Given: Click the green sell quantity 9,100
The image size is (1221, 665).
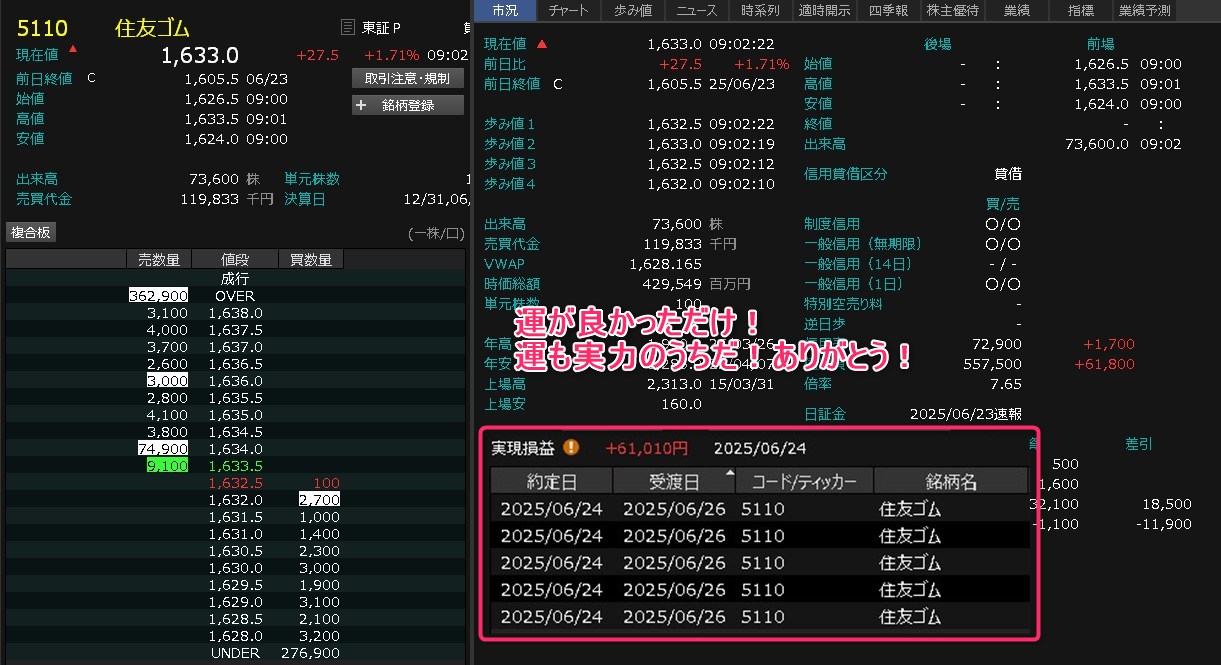Looking at the screenshot, I should (x=167, y=466).
